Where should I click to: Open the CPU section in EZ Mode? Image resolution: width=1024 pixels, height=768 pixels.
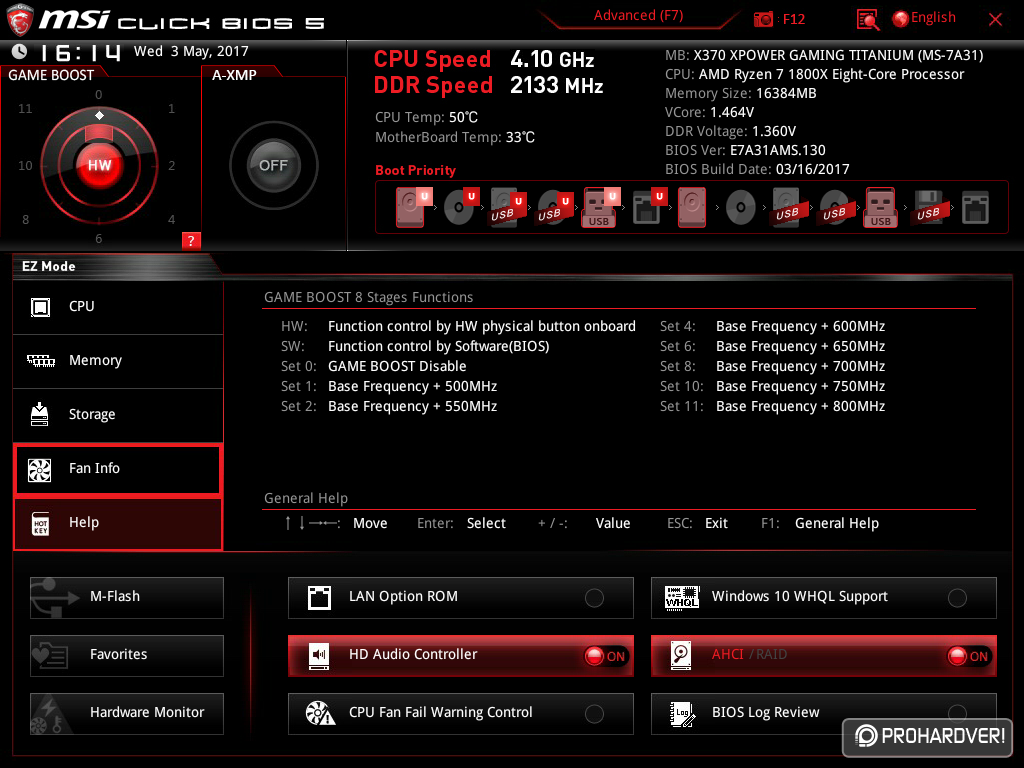118,307
